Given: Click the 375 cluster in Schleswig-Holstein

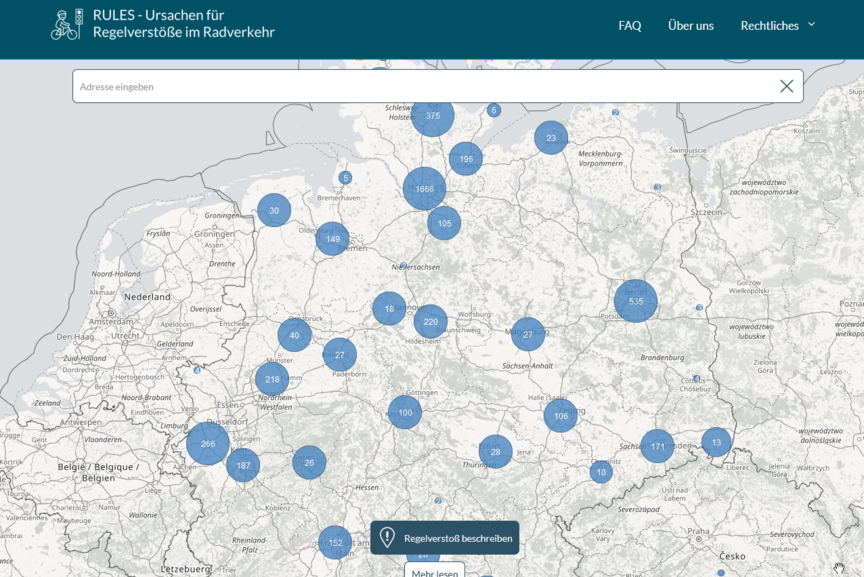Looking at the screenshot, I should [x=432, y=115].
